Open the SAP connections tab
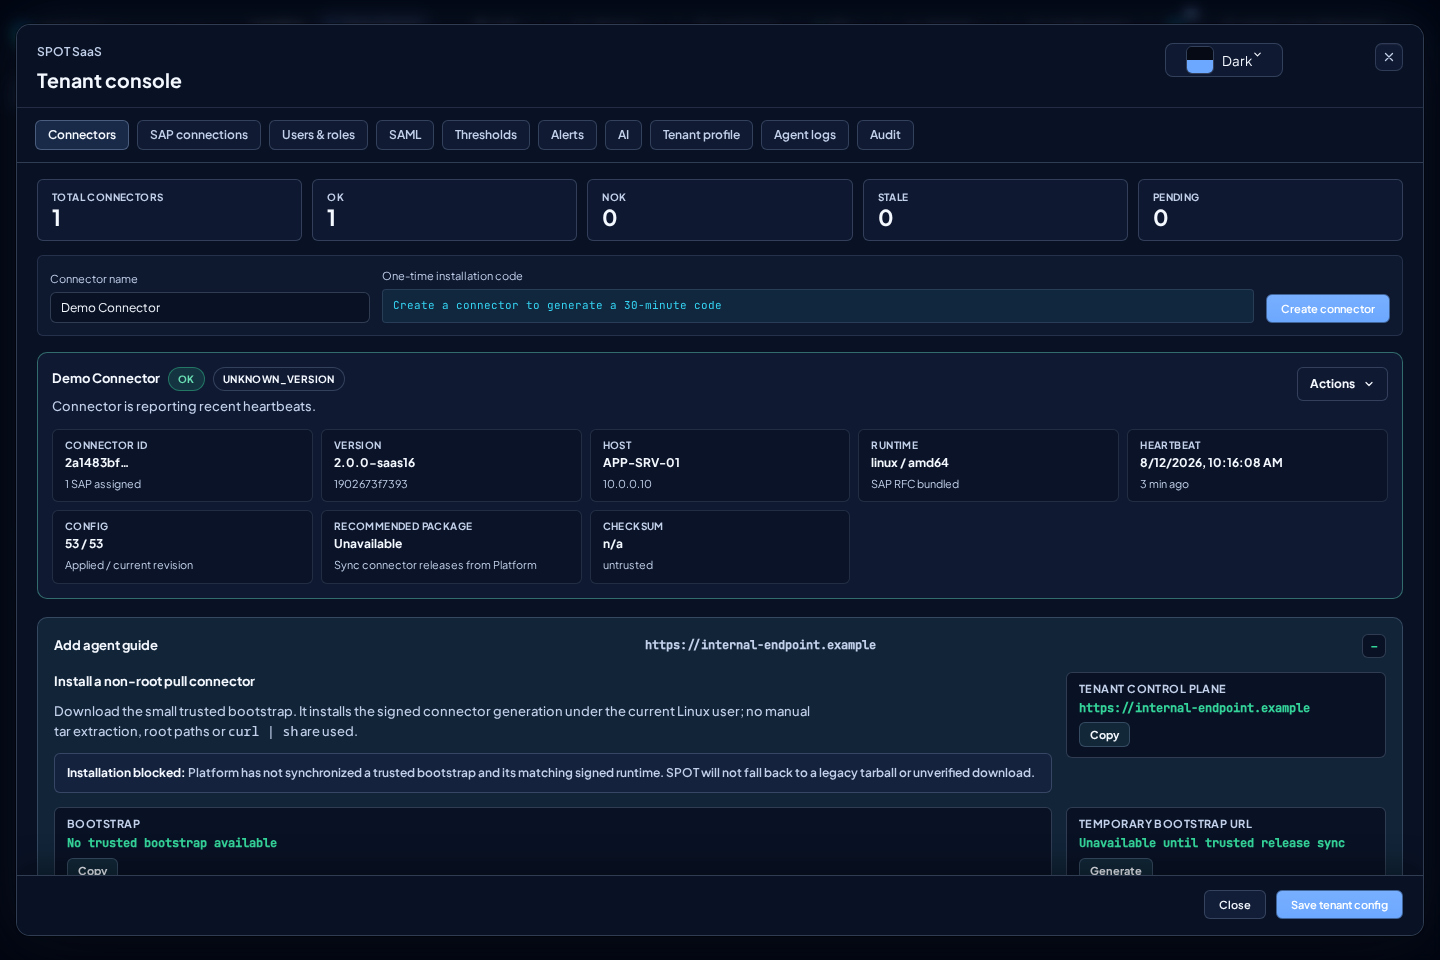The image size is (1440, 960). pos(199,135)
